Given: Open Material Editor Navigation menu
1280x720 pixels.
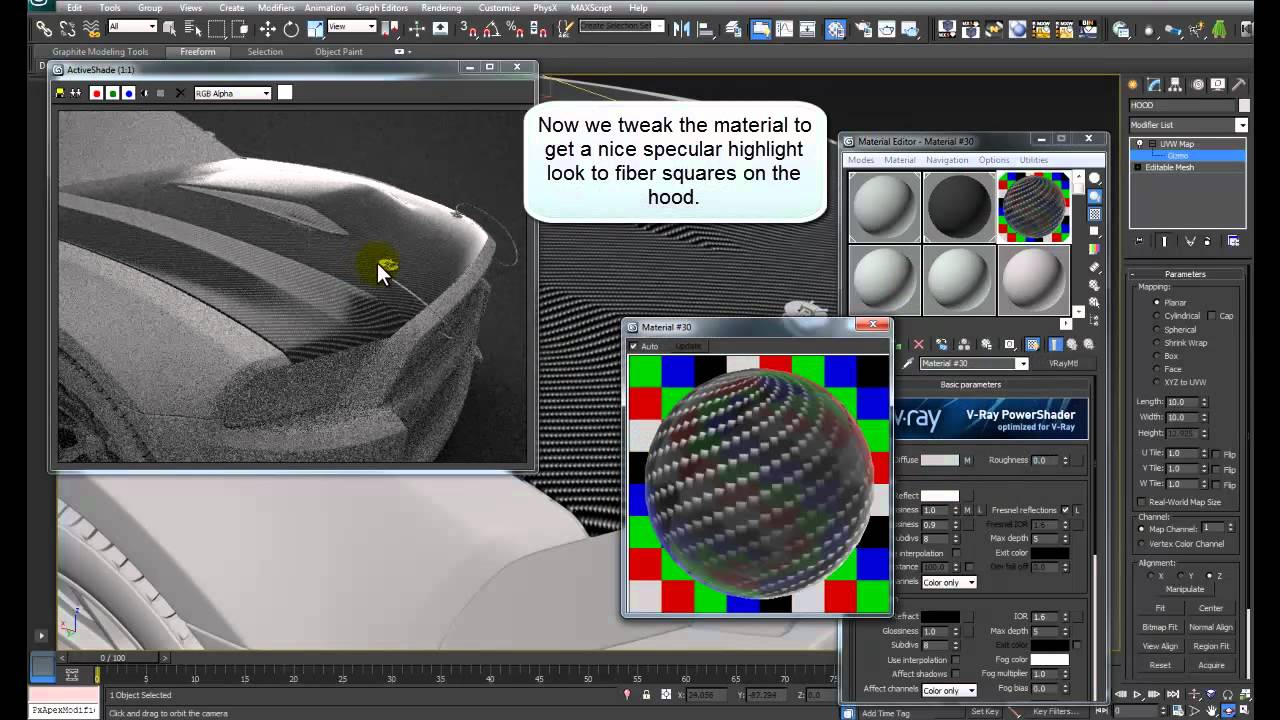Looking at the screenshot, I should [x=946, y=160].
